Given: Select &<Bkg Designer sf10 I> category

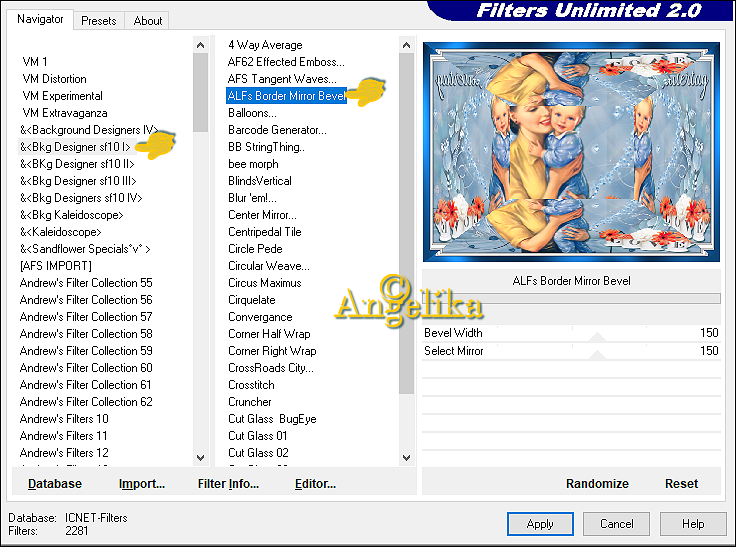Looking at the screenshot, I should [75, 147].
